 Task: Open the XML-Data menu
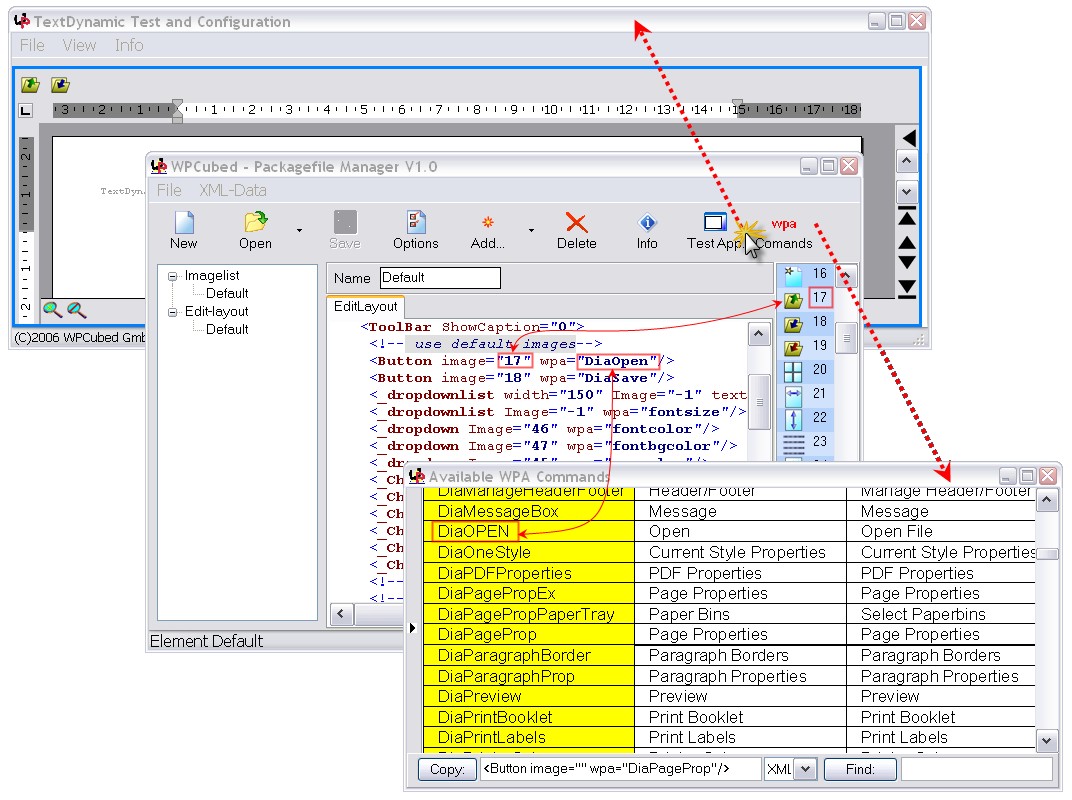point(232,190)
